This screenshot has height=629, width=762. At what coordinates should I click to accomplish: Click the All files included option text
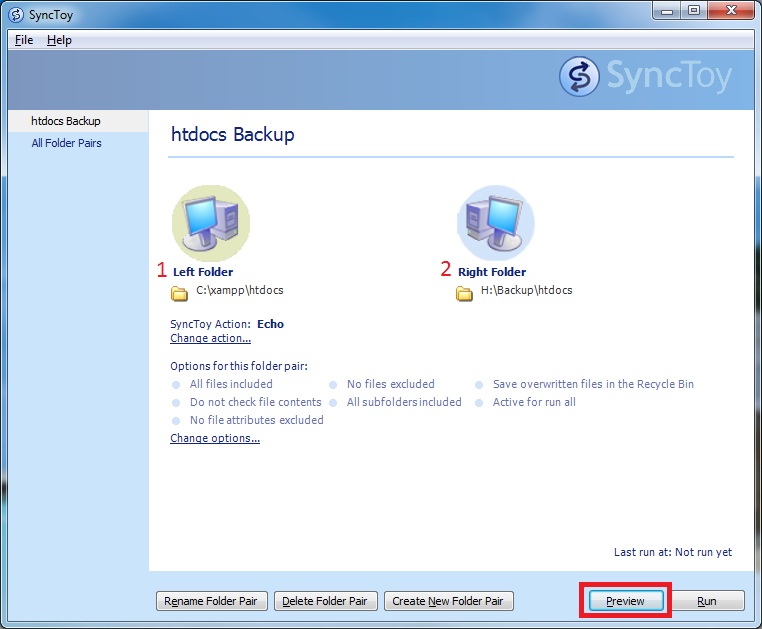pyautogui.click(x=231, y=384)
